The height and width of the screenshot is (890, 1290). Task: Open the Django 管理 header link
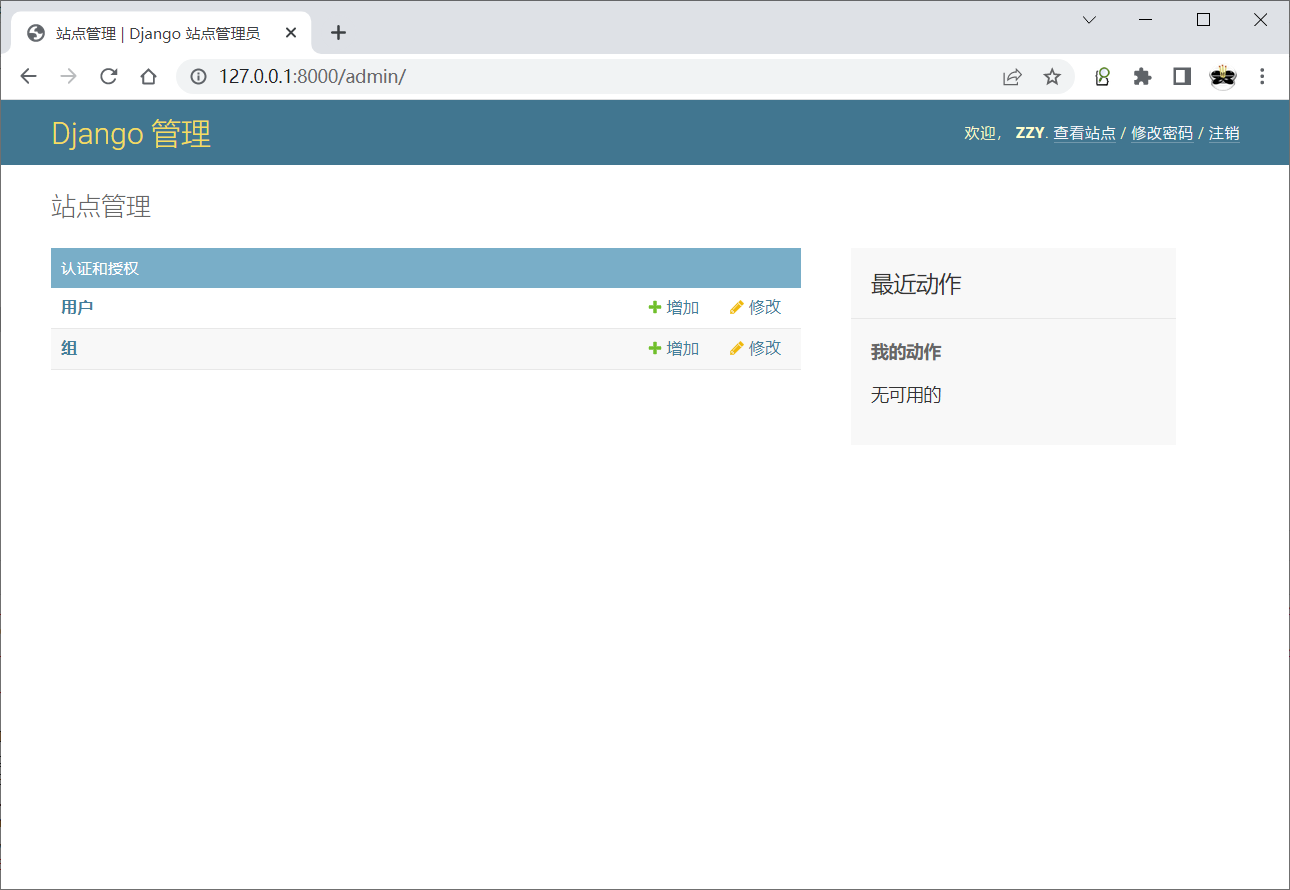tap(131, 133)
